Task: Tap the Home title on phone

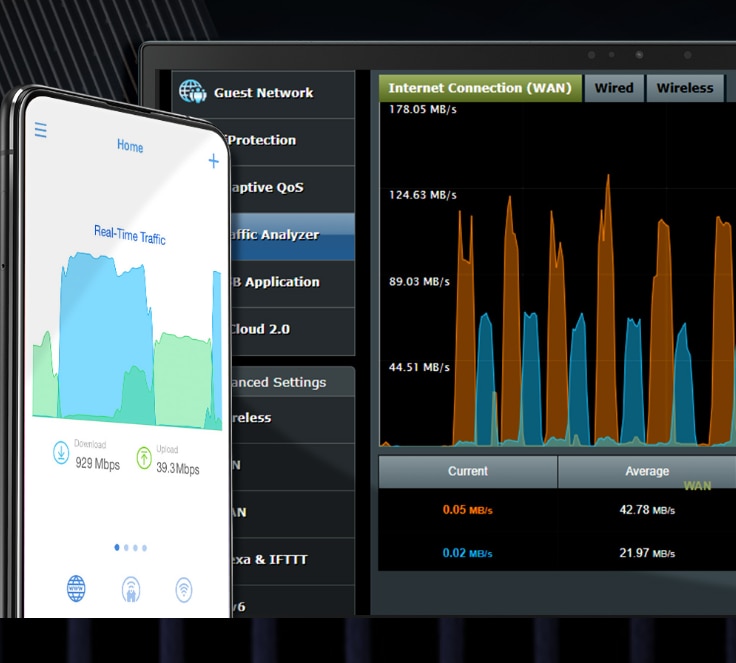Action: (130, 146)
